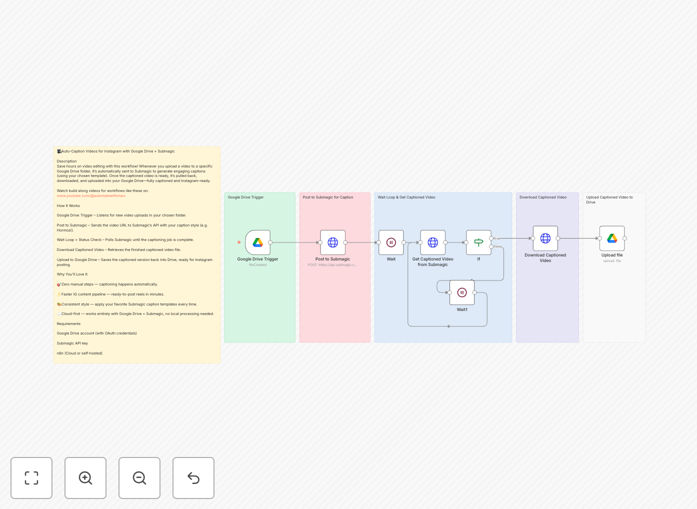697x509 pixels.
Task: Click the fit-to-view button
Action: click(32, 478)
